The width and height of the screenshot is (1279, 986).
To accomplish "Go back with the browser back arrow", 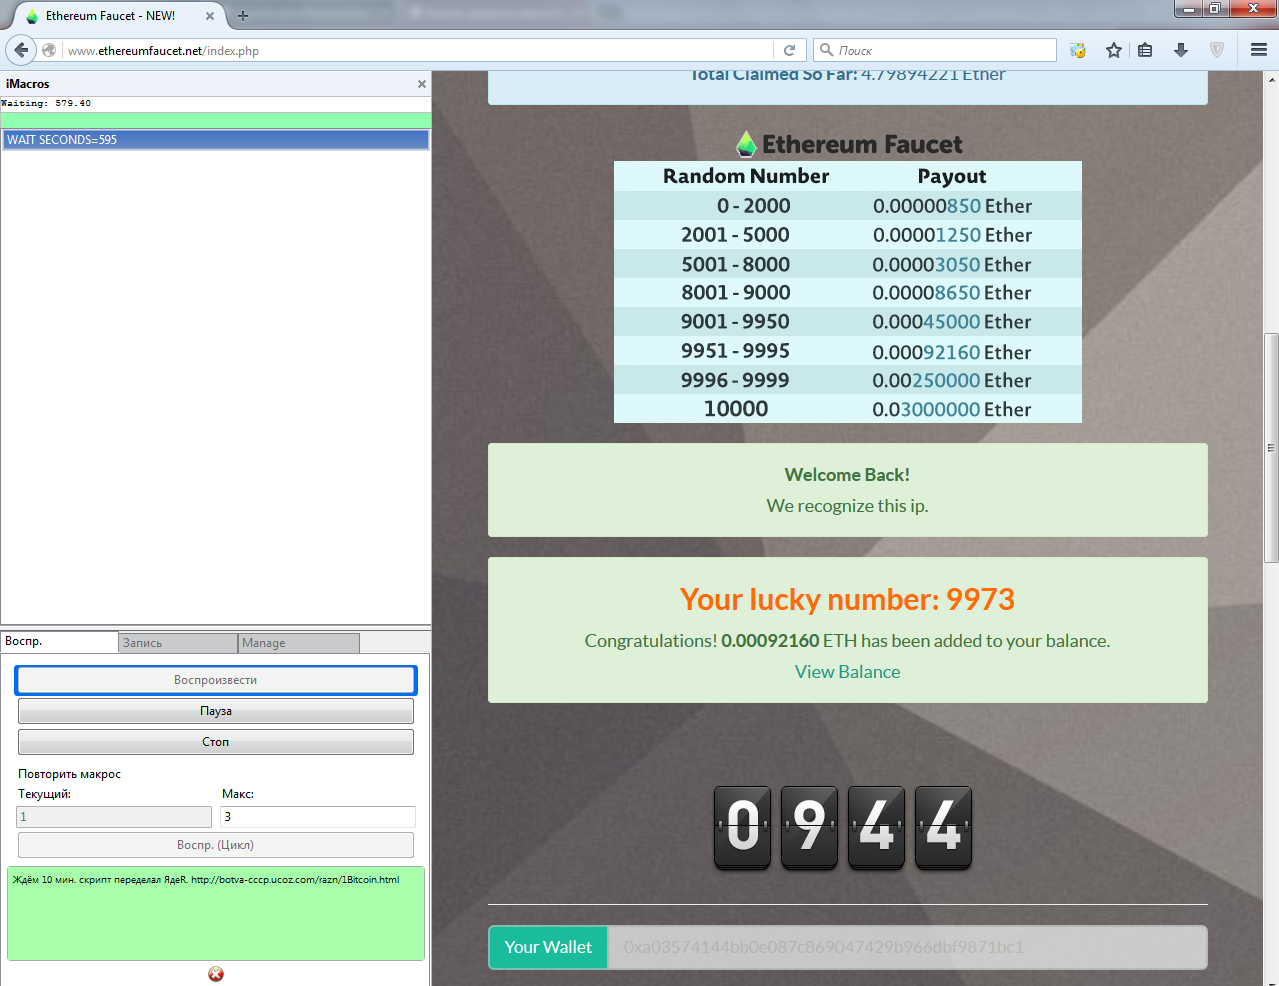I will (21, 50).
